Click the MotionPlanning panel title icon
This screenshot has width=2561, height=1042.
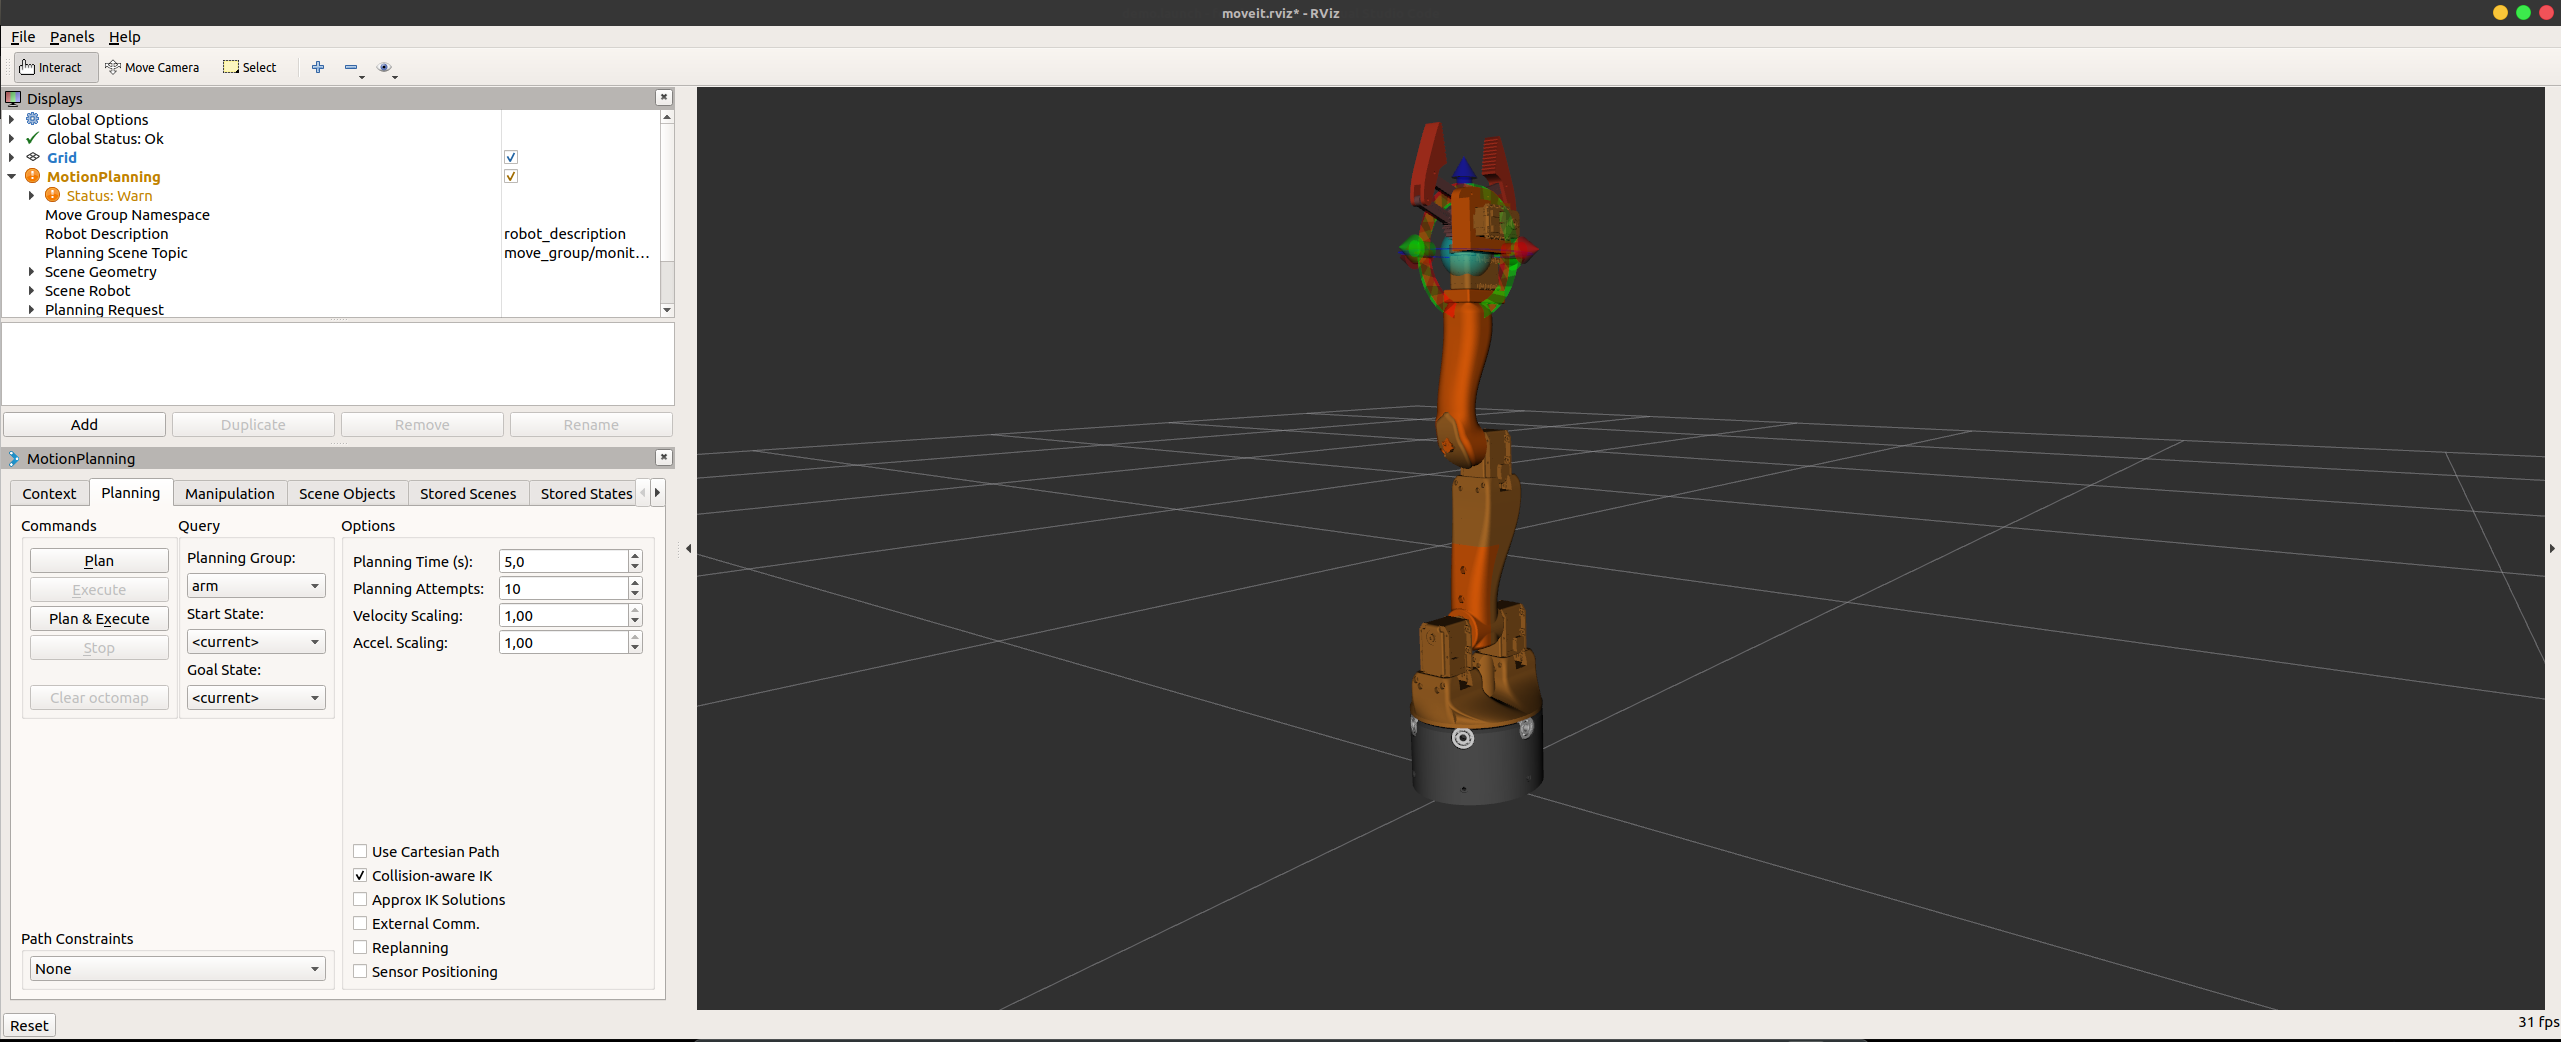pyautogui.click(x=13, y=458)
